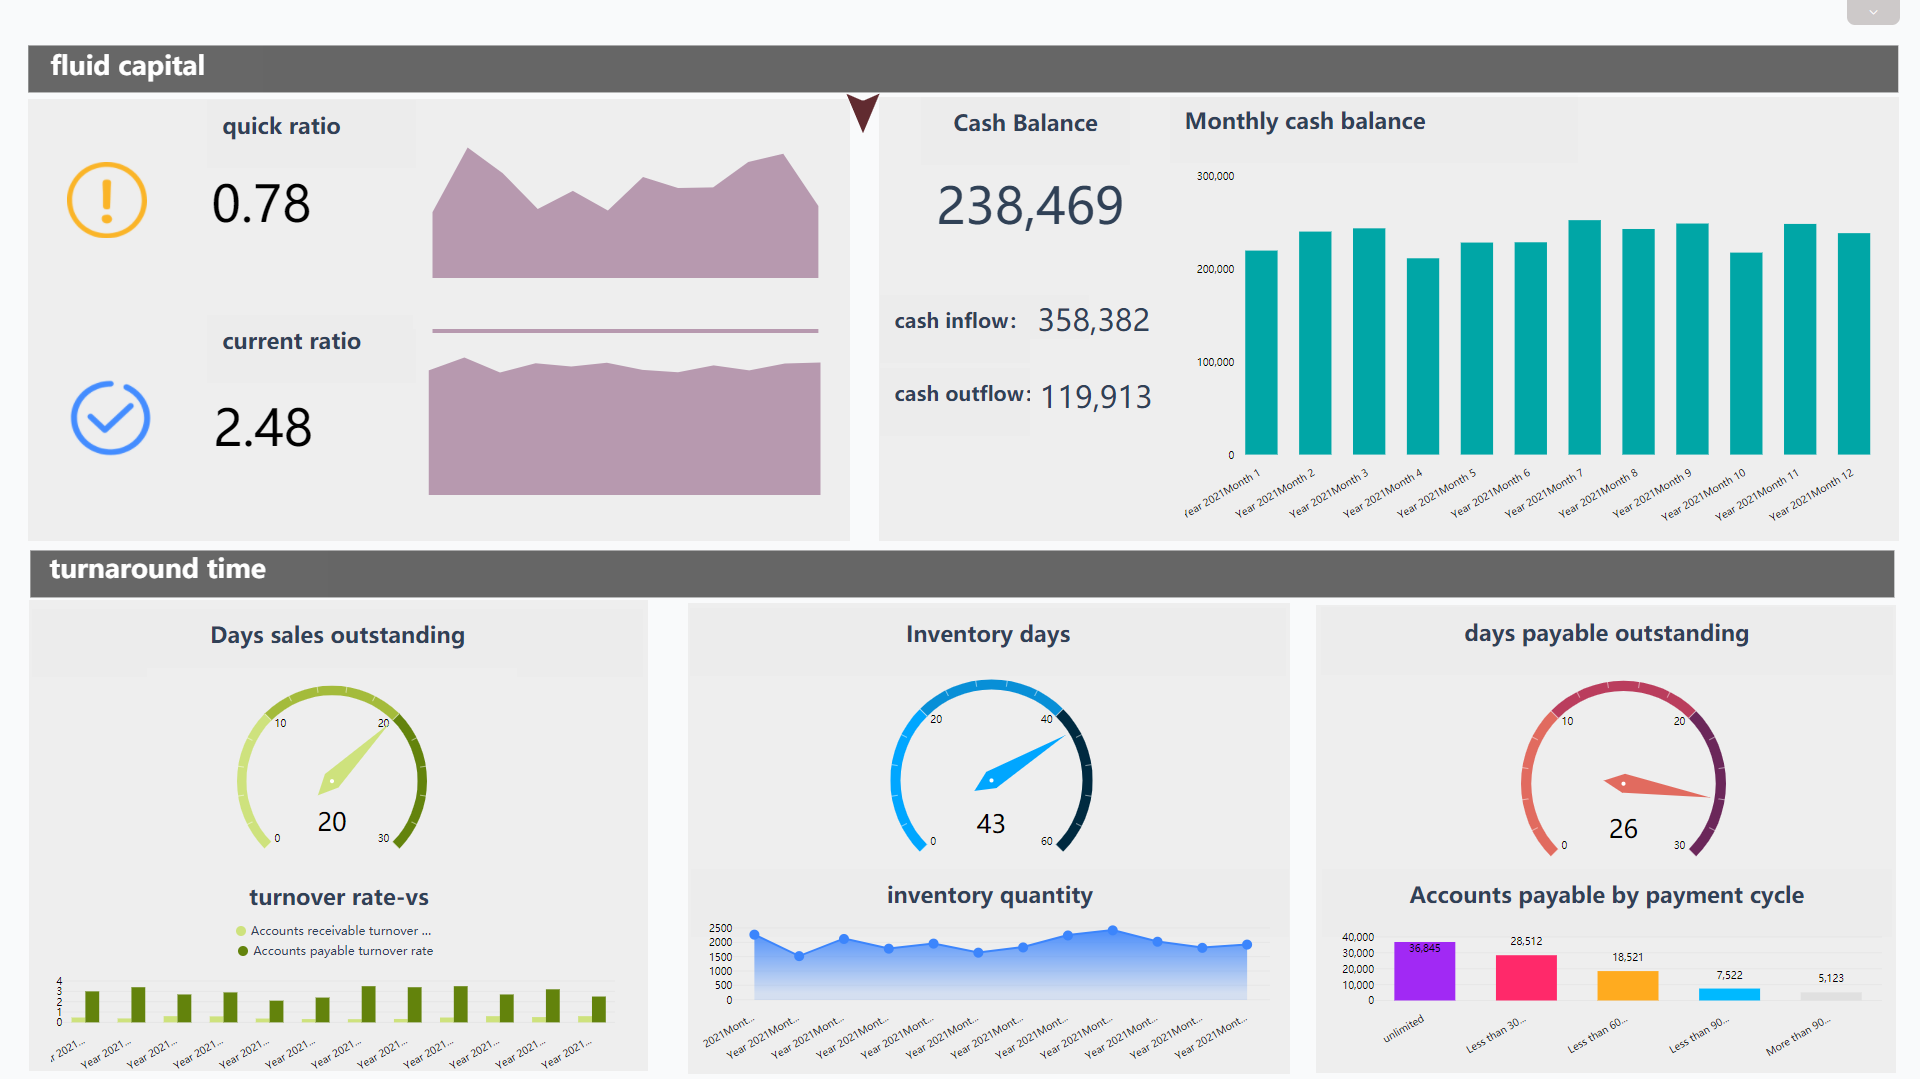Click the cash inflow label
1920x1079 pixels.
[955, 321]
